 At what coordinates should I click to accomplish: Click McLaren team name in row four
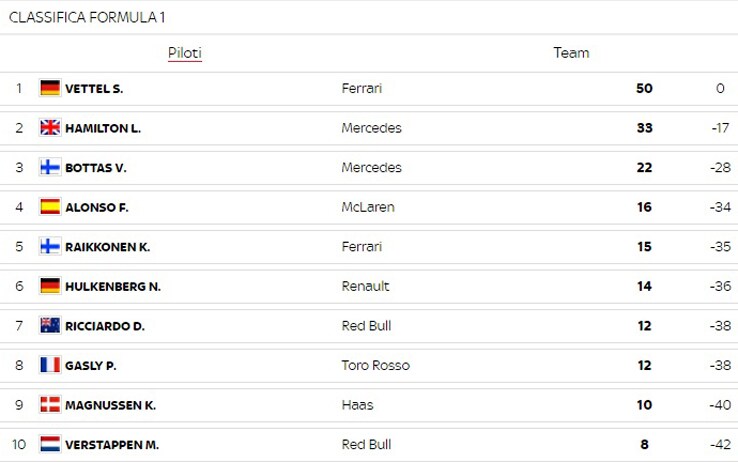click(x=368, y=207)
